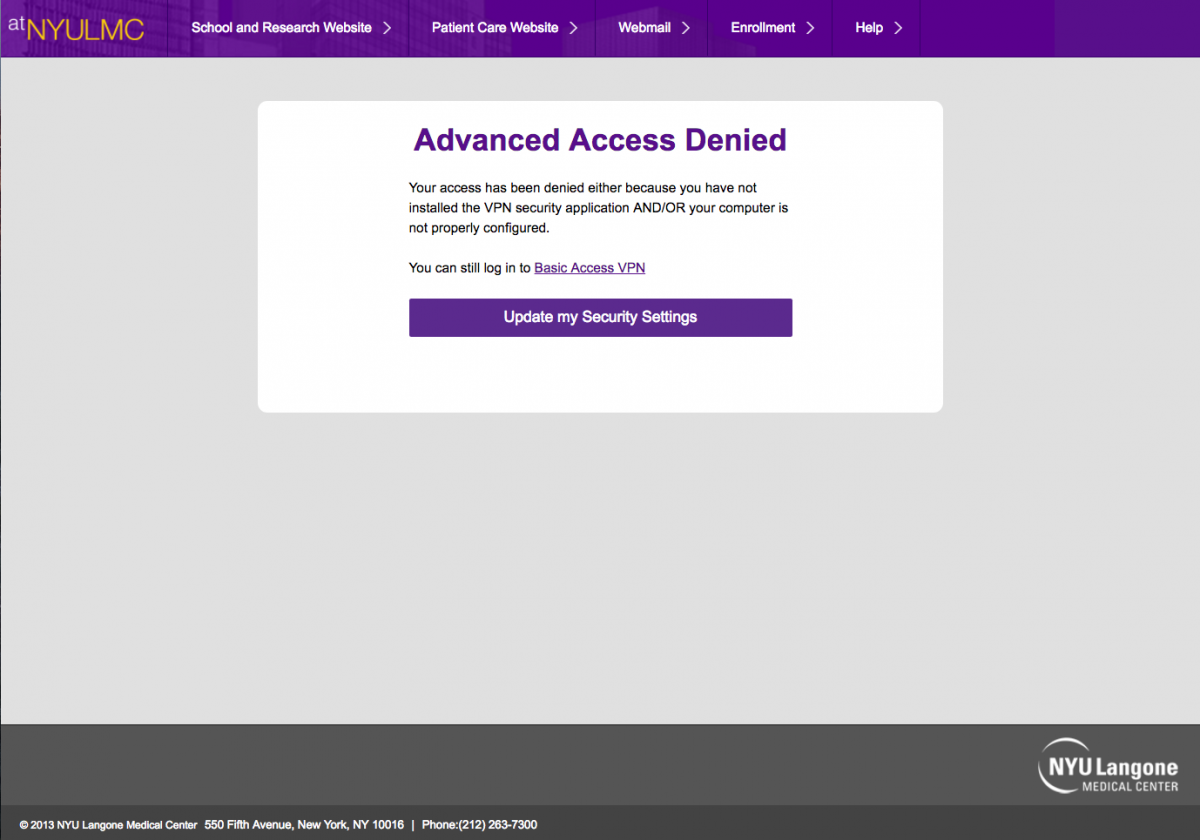Open Patient Care Website menu item
This screenshot has height=840, width=1200.
[495, 28]
